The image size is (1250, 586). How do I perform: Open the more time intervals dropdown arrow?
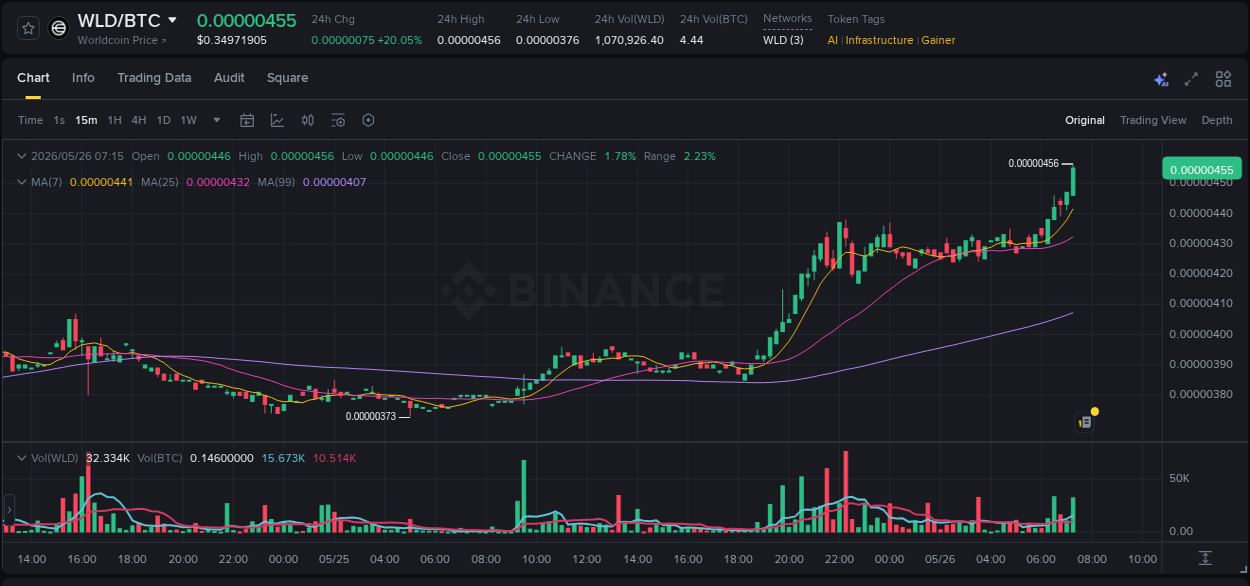(217, 120)
